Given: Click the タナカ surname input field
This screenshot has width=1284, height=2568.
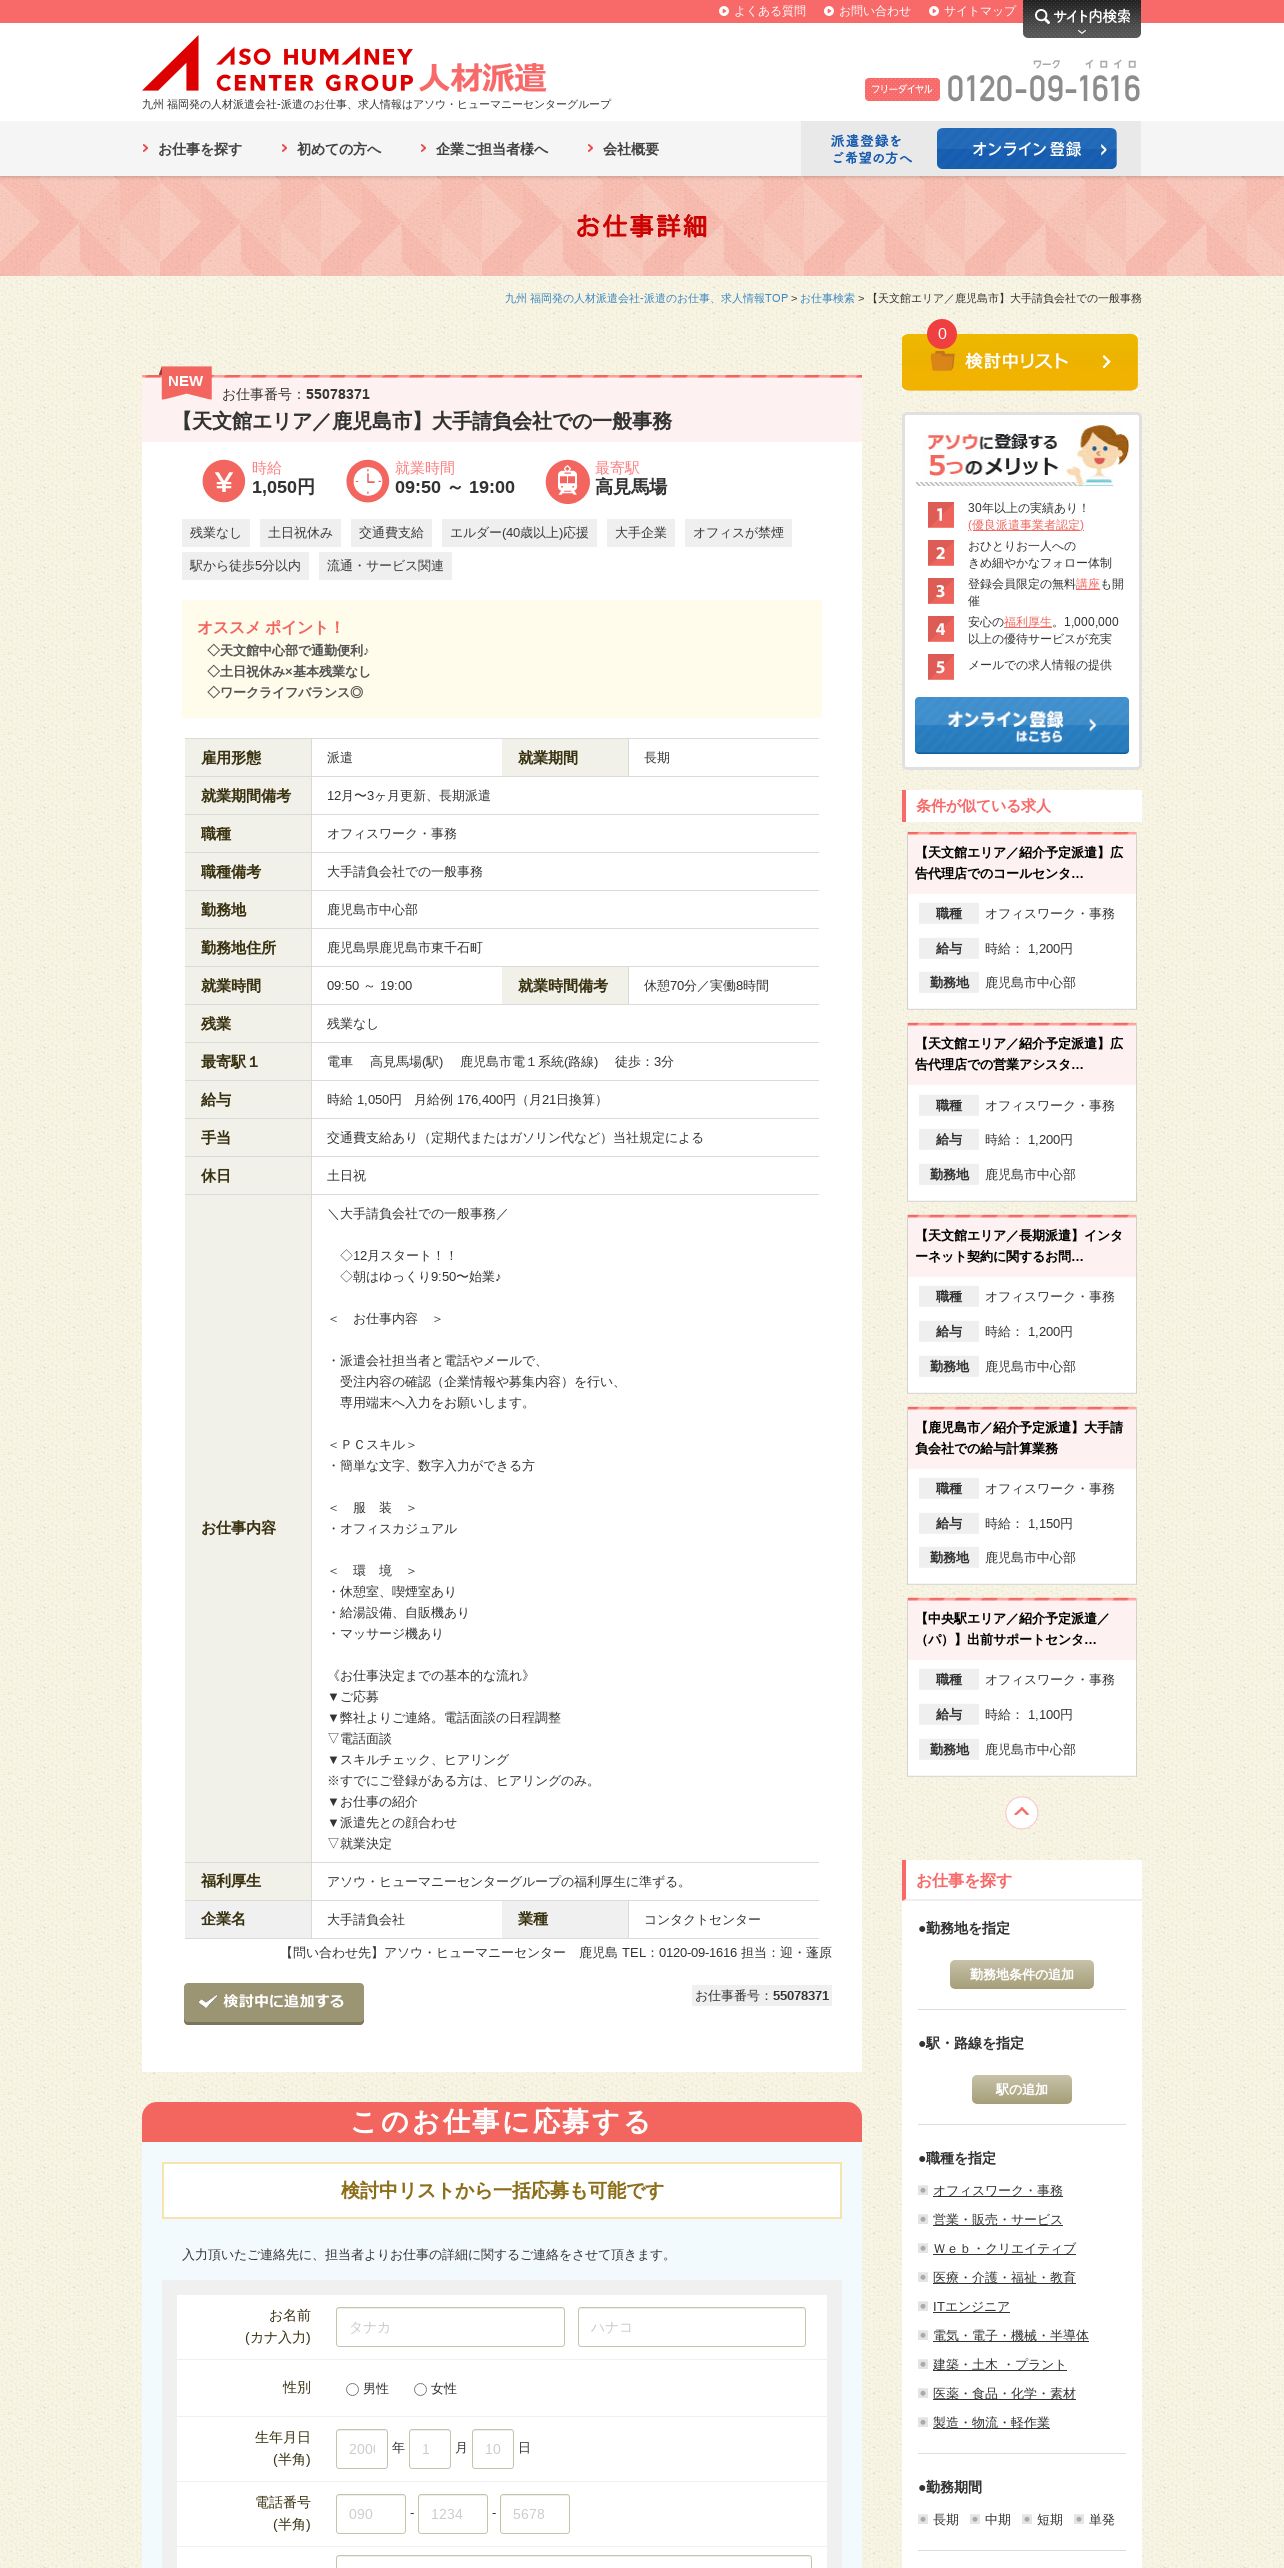Looking at the screenshot, I should click(x=450, y=2327).
